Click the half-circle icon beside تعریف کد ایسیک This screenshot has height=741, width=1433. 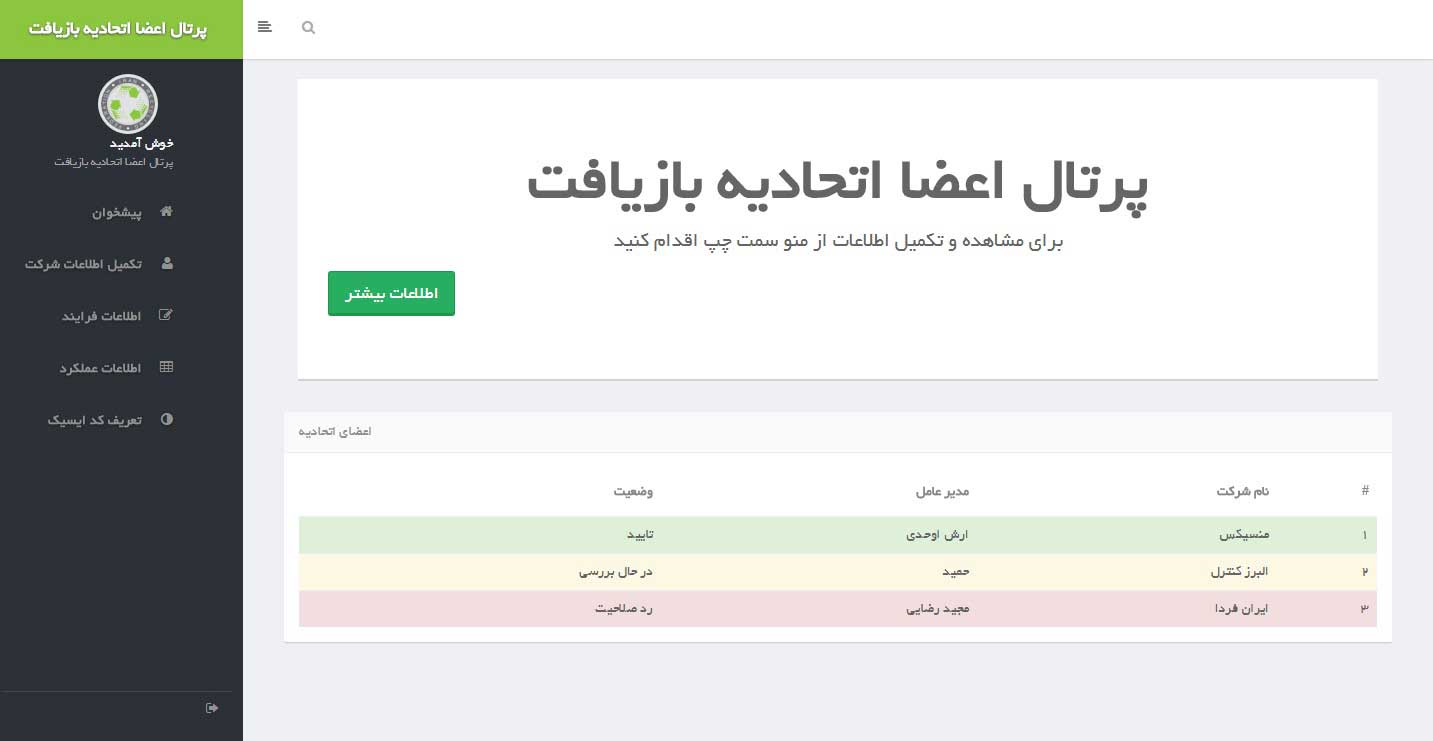167,419
